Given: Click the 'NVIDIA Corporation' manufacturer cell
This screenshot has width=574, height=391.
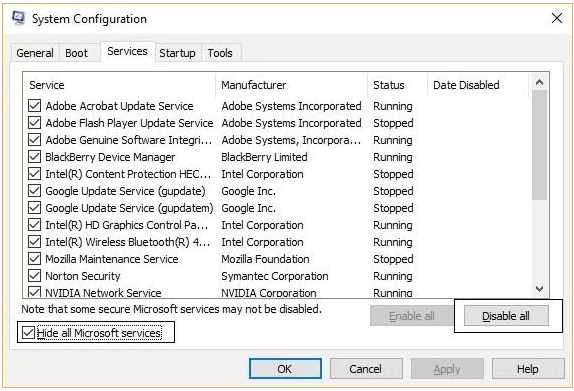Looking at the screenshot, I should (x=269, y=293).
